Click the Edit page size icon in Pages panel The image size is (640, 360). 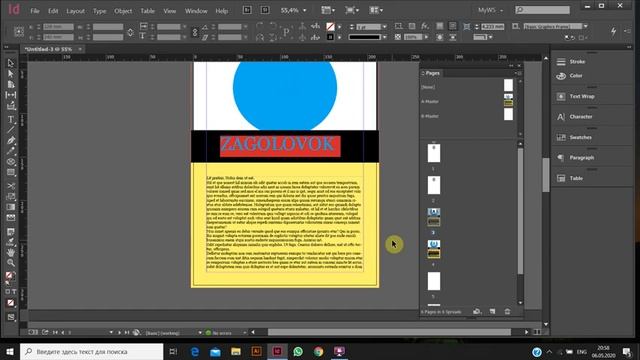(477, 311)
